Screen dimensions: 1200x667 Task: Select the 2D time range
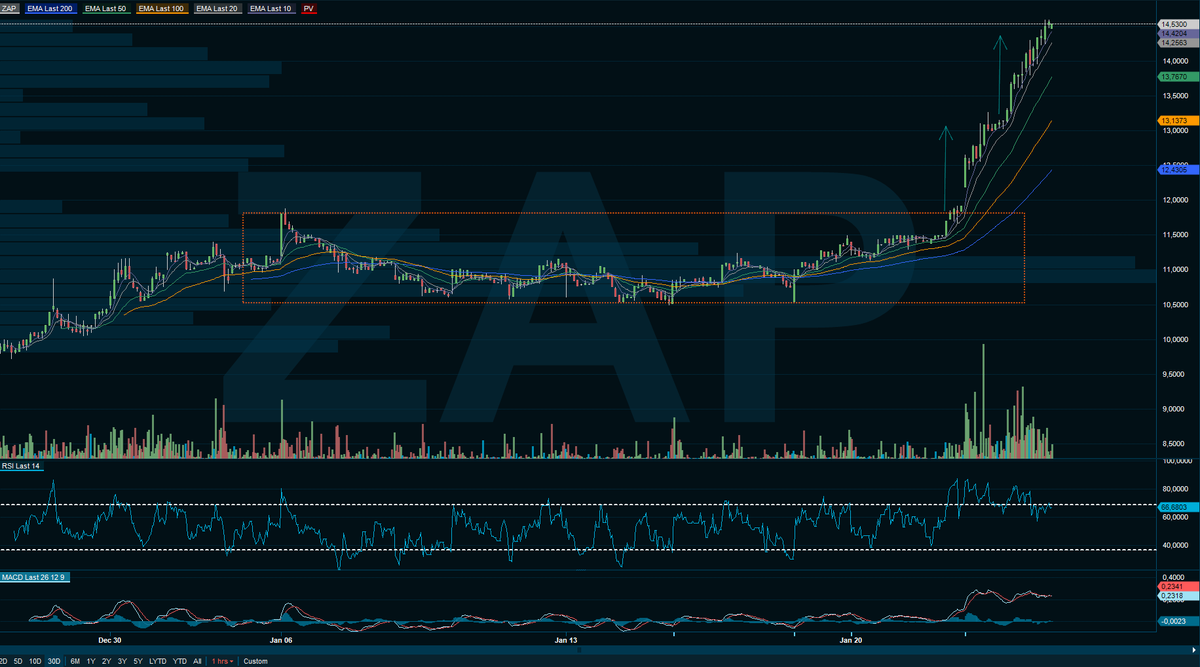pos(5,661)
